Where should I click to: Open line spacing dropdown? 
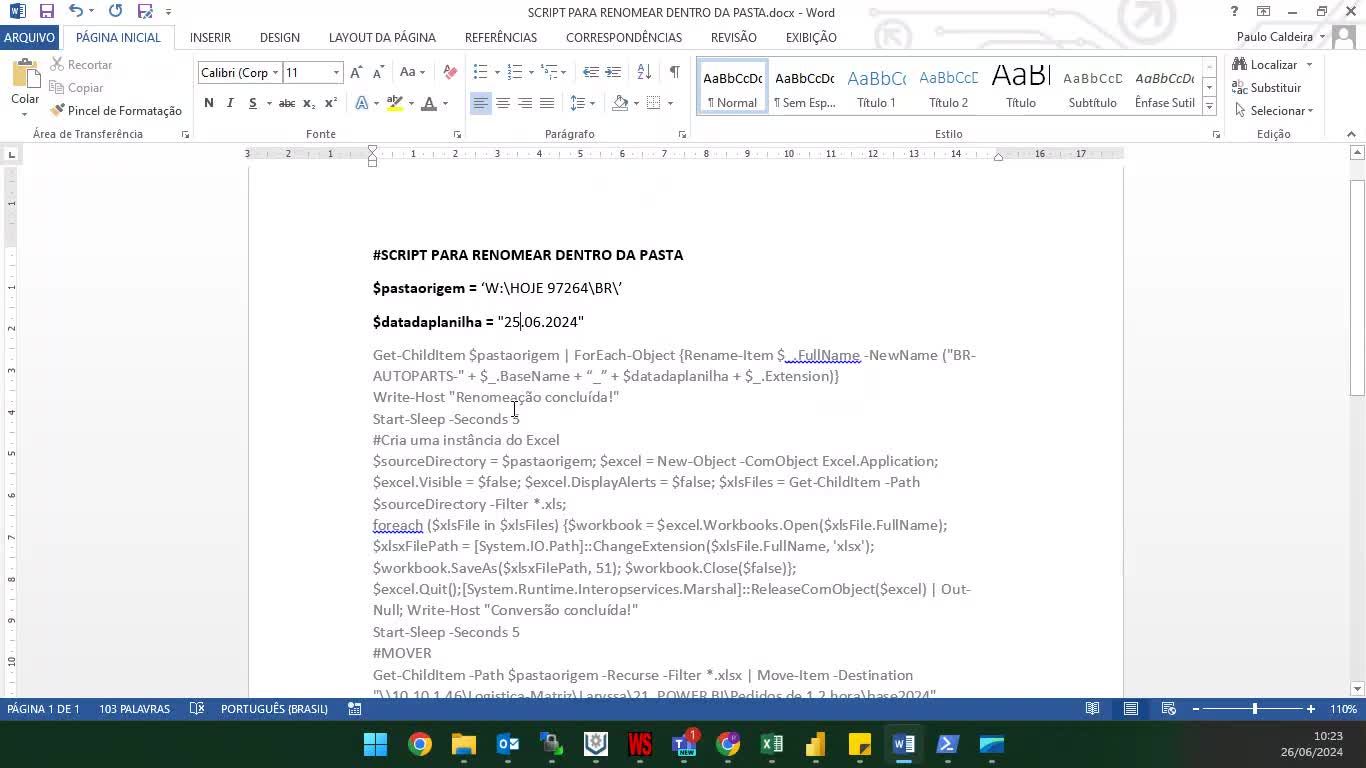coord(593,103)
